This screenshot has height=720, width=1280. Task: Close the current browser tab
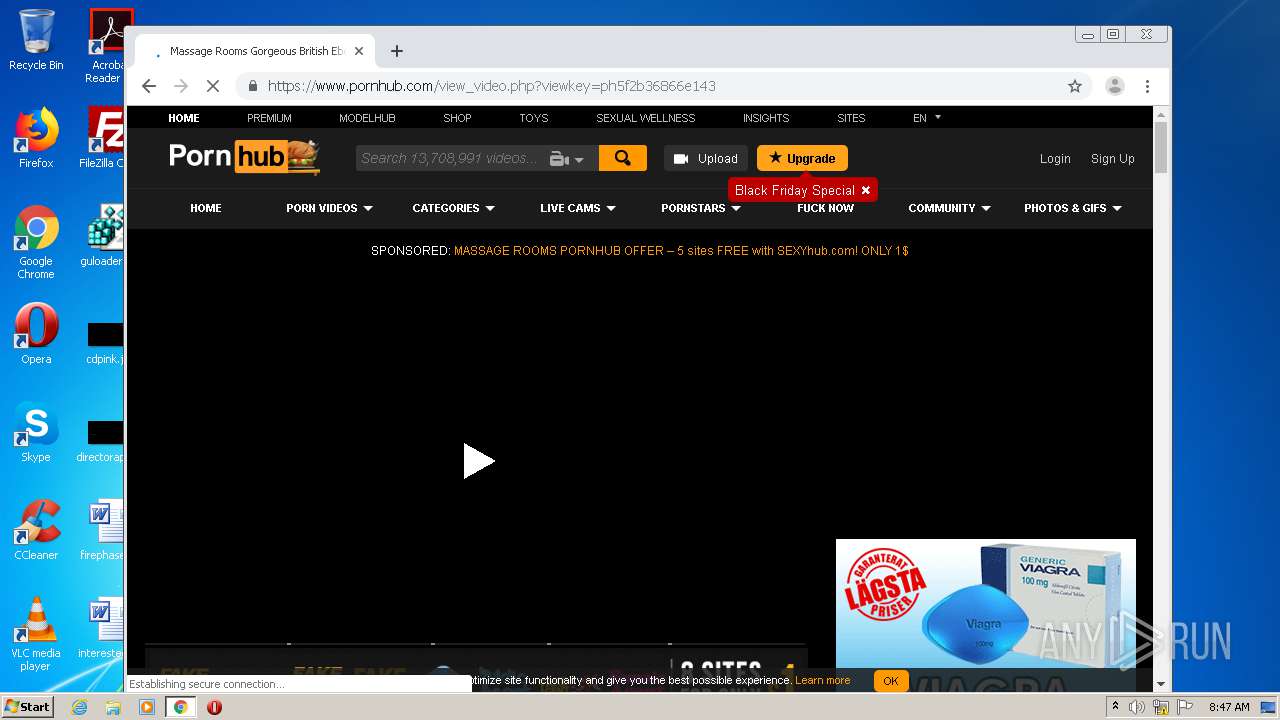359,51
